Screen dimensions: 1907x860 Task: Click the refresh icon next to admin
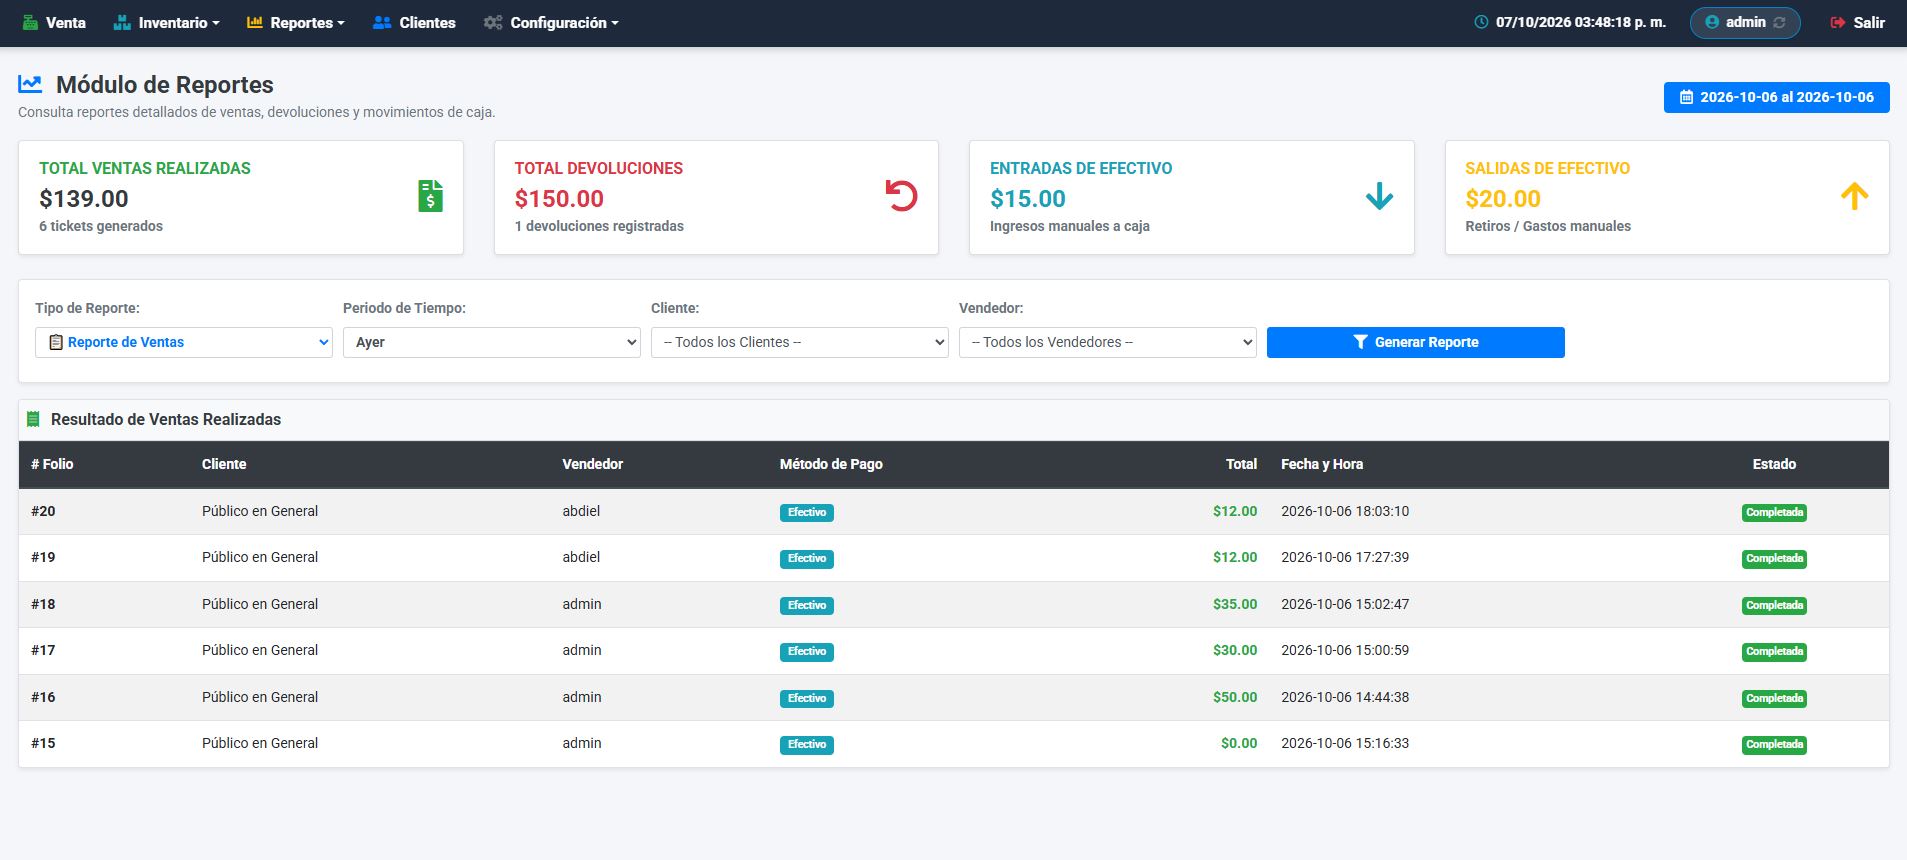(1779, 23)
